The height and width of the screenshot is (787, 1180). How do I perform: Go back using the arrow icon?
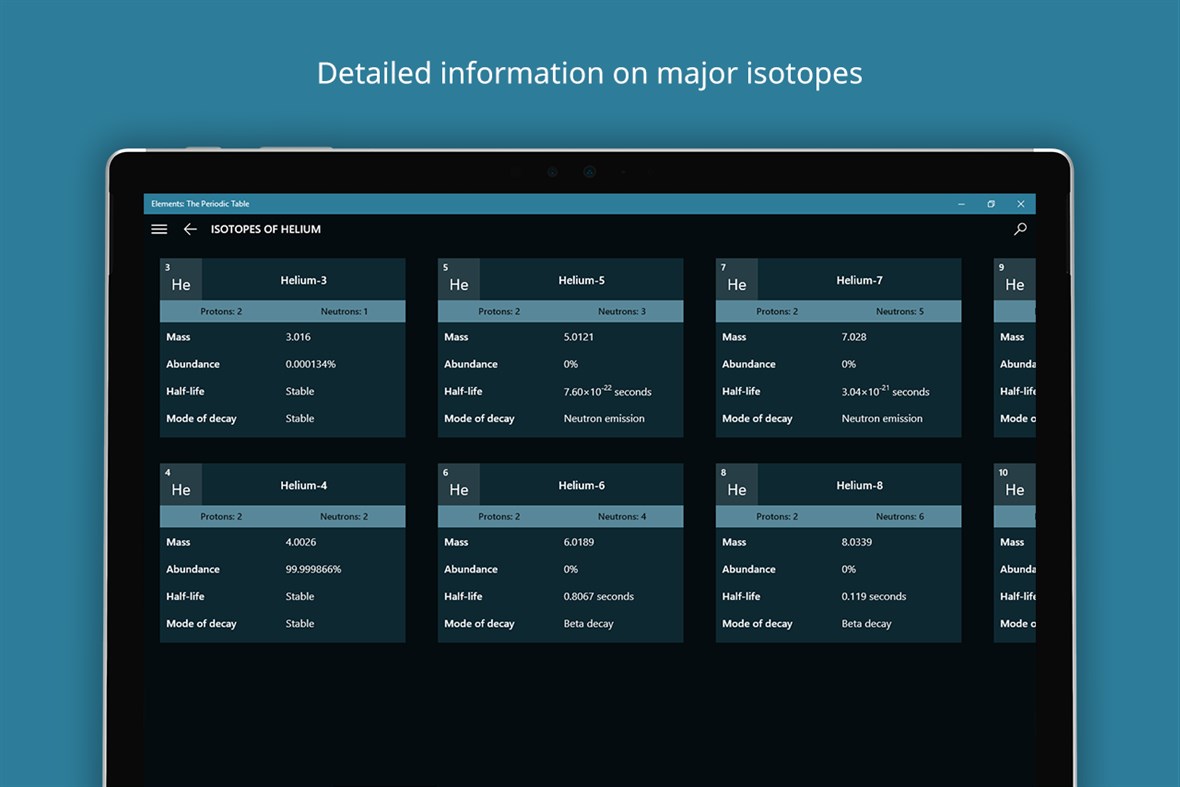pyautogui.click(x=190, y=229)
